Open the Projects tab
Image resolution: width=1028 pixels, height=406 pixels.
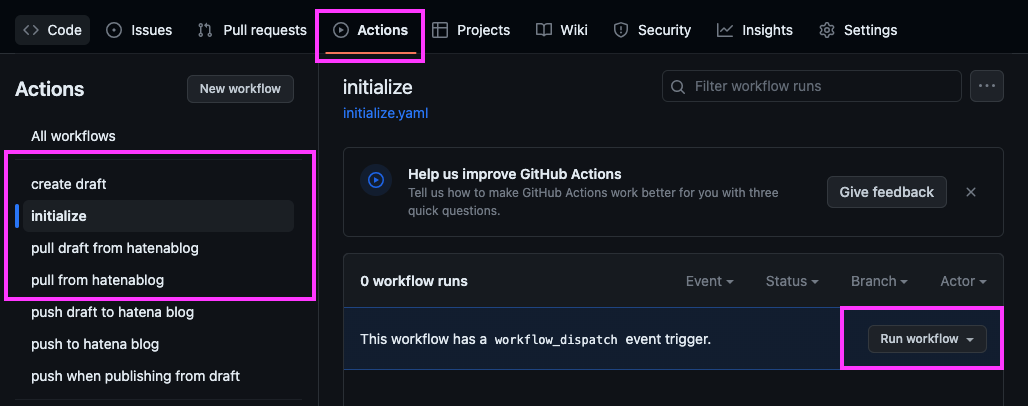coord(471,30)
